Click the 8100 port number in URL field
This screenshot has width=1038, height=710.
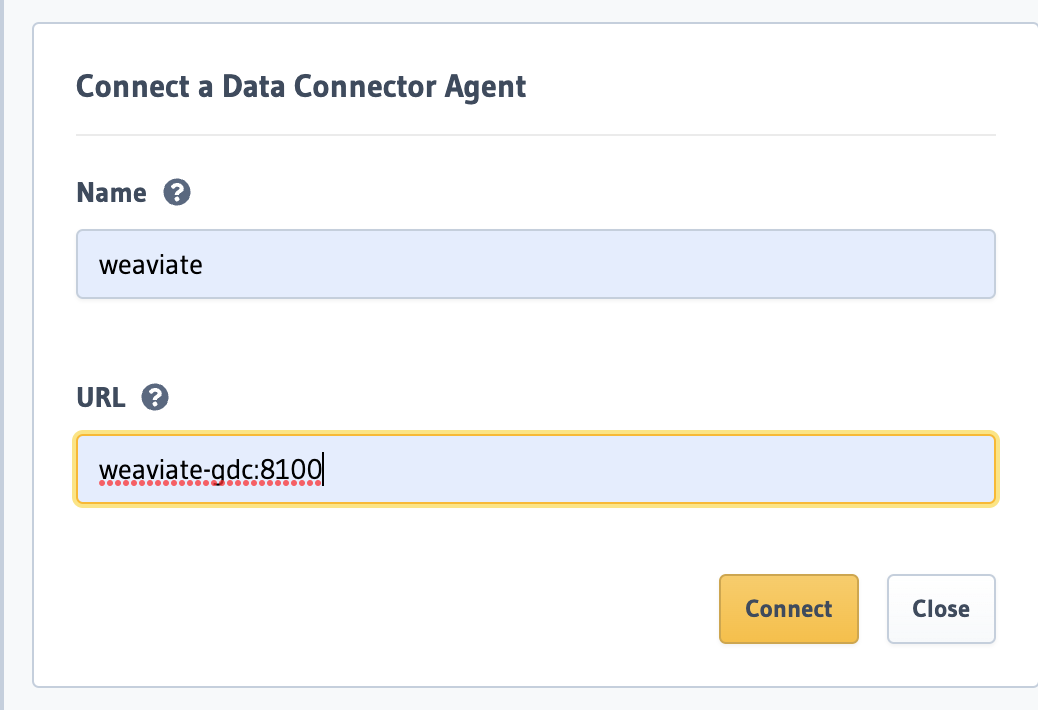tap(291, 469)
